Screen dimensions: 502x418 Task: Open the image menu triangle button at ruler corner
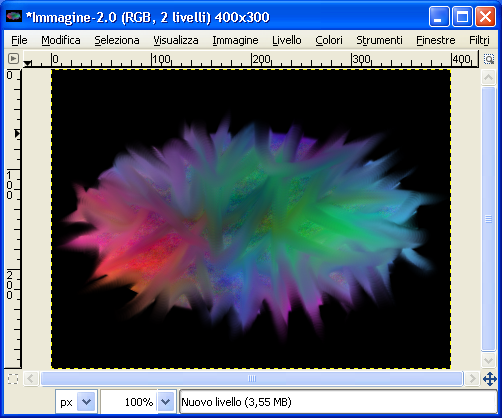coord(13,59)
